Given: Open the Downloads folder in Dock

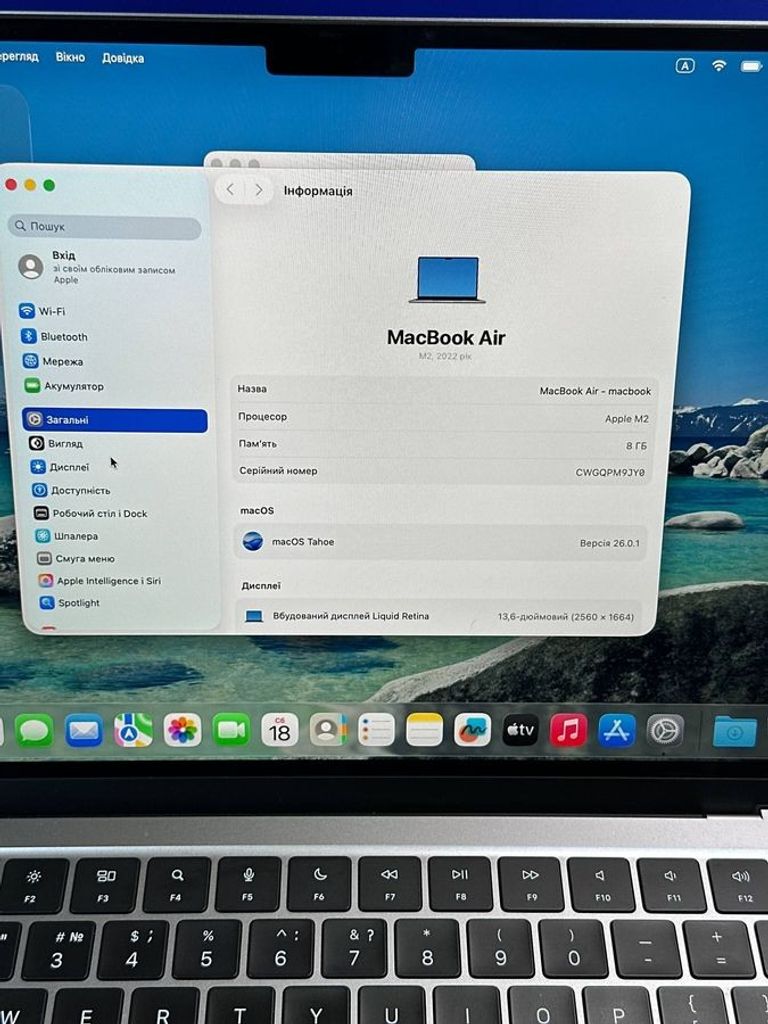Looking at the screenshot, I should pos(735,731).
